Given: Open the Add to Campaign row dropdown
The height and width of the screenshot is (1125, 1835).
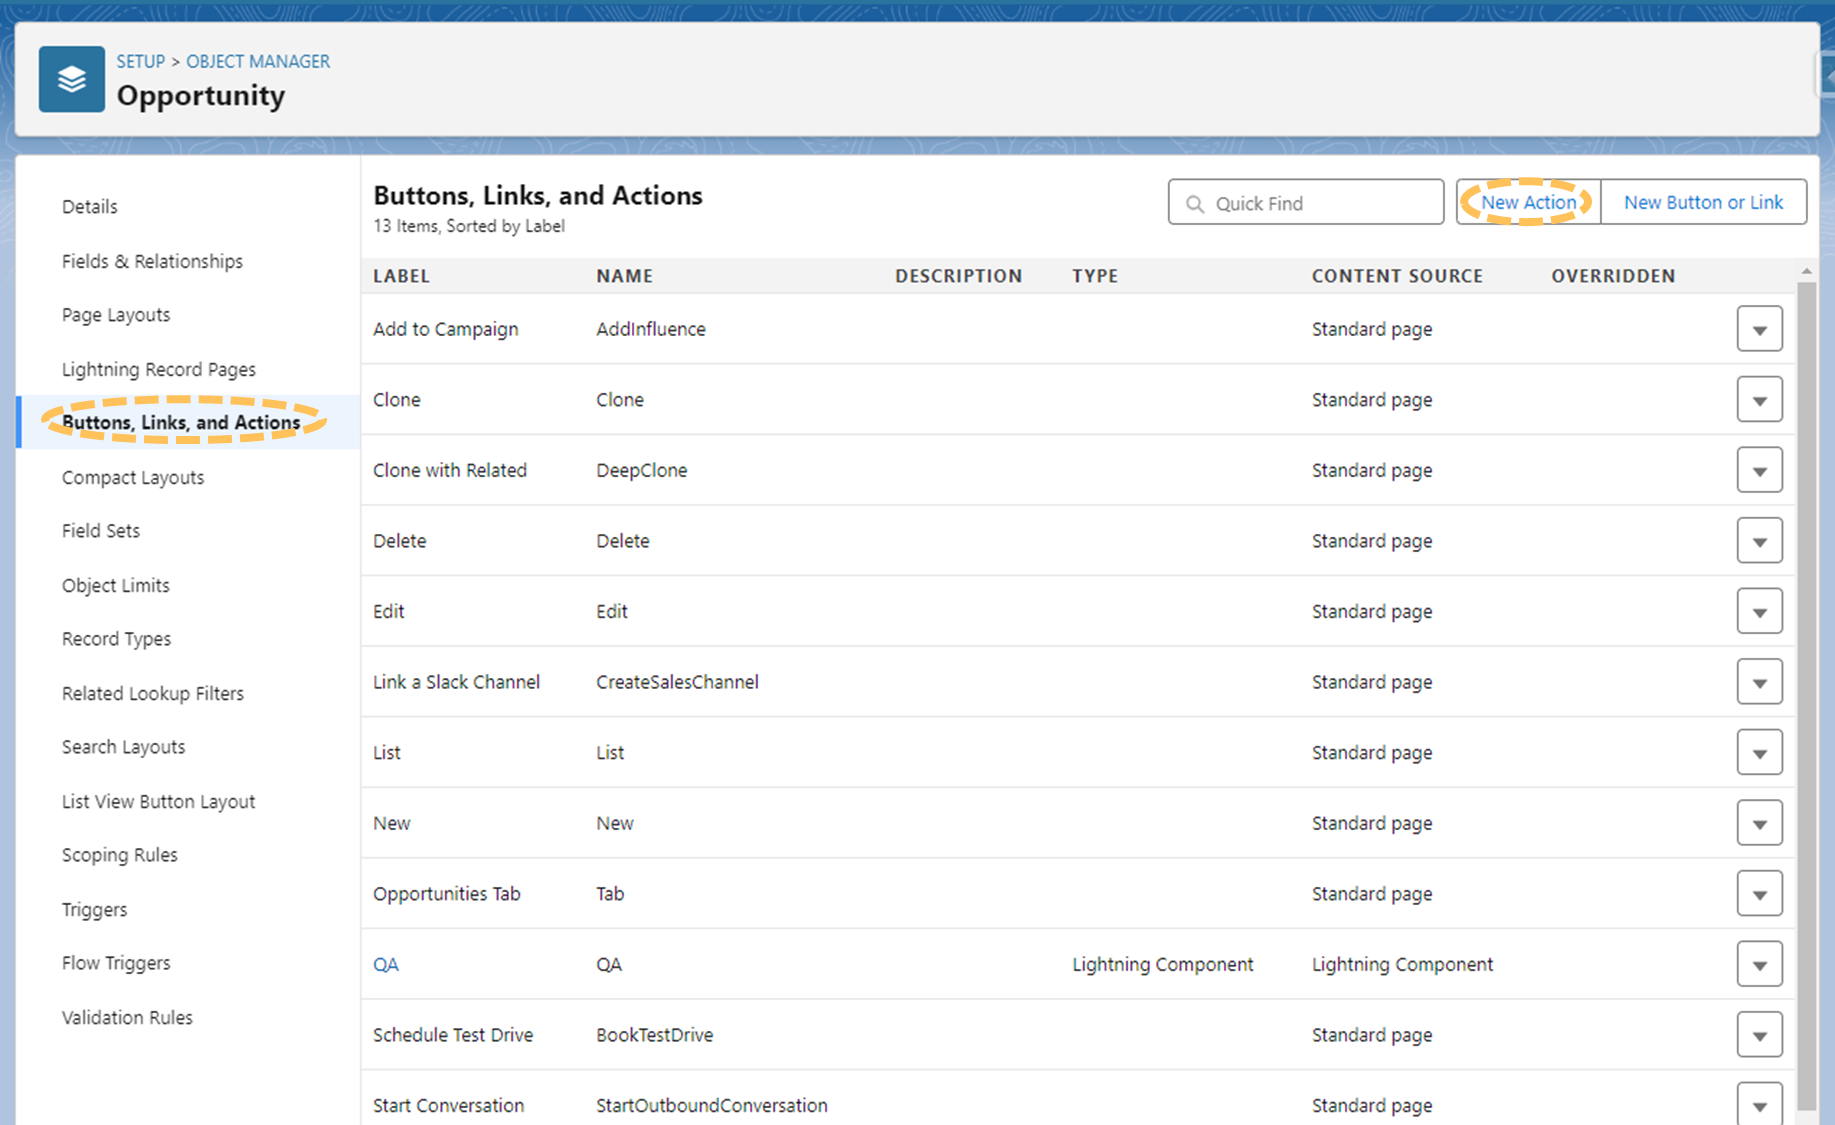Looking at the screenshot, I should coord(1759,329).
